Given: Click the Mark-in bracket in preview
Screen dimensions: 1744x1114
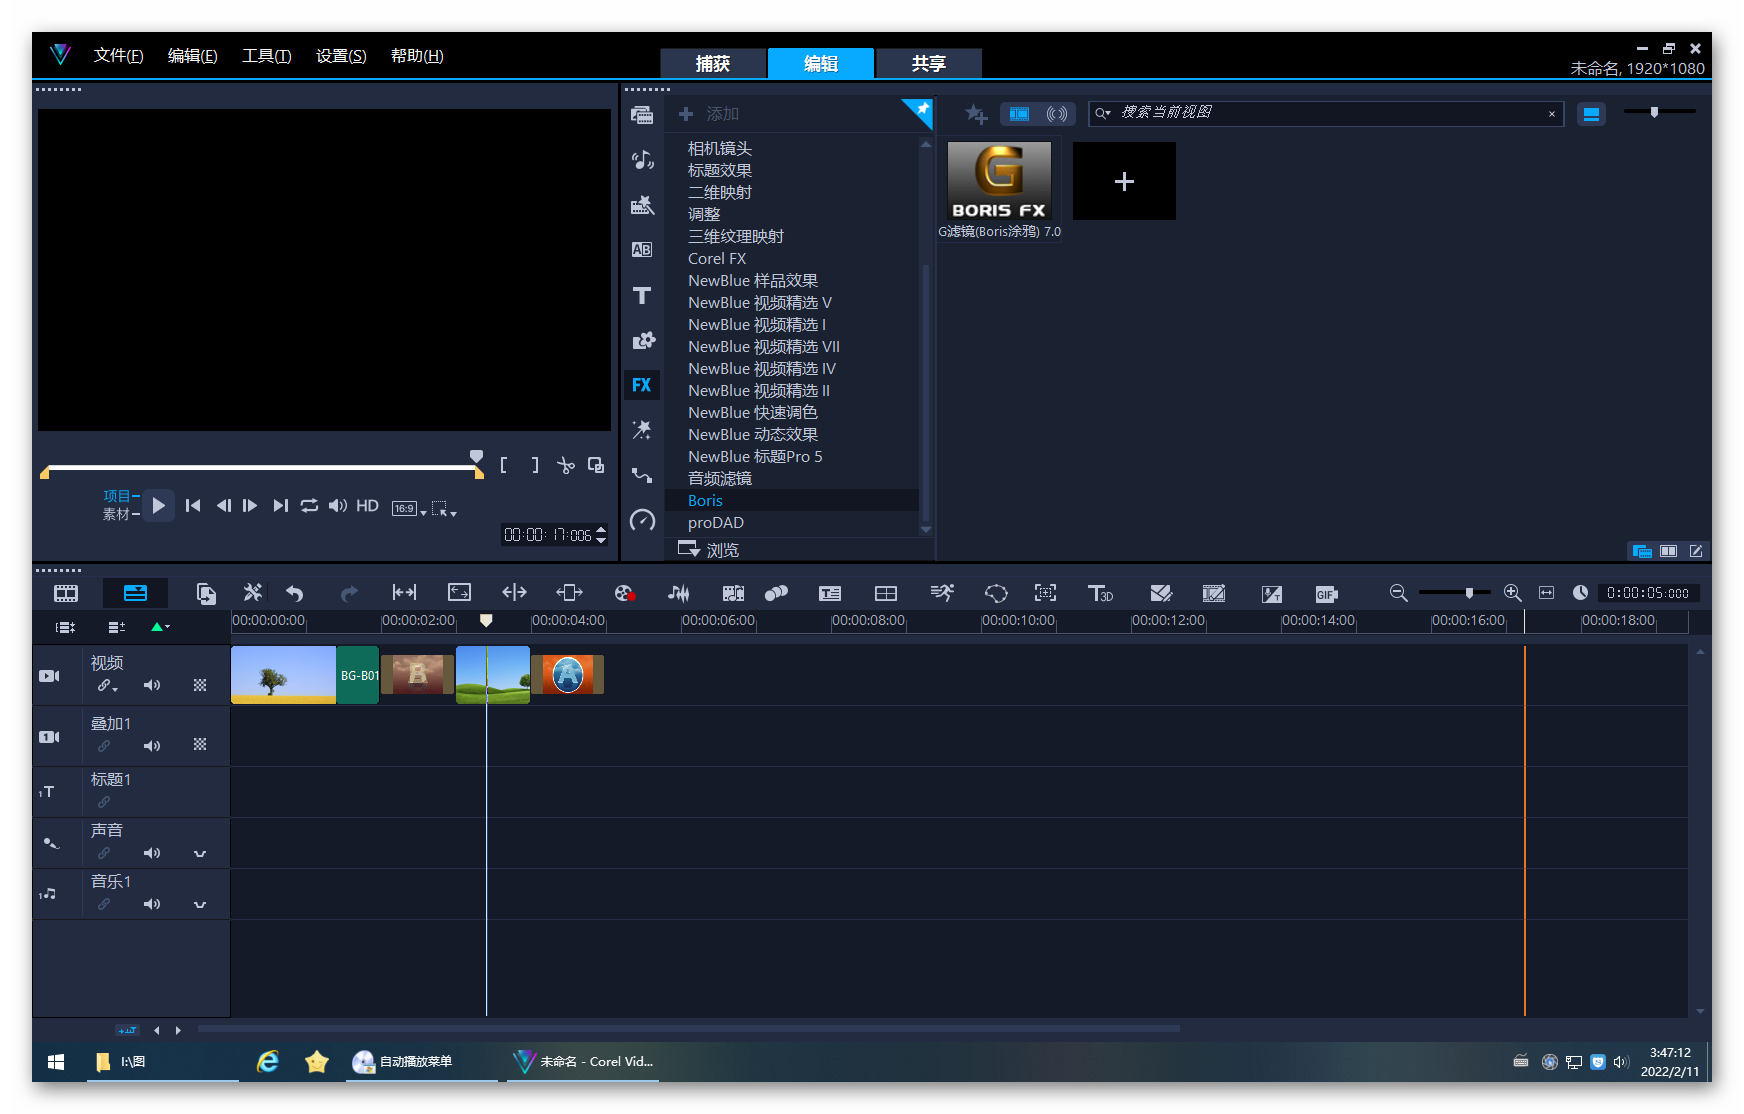Looking at the screenshot, I should 504,465.
